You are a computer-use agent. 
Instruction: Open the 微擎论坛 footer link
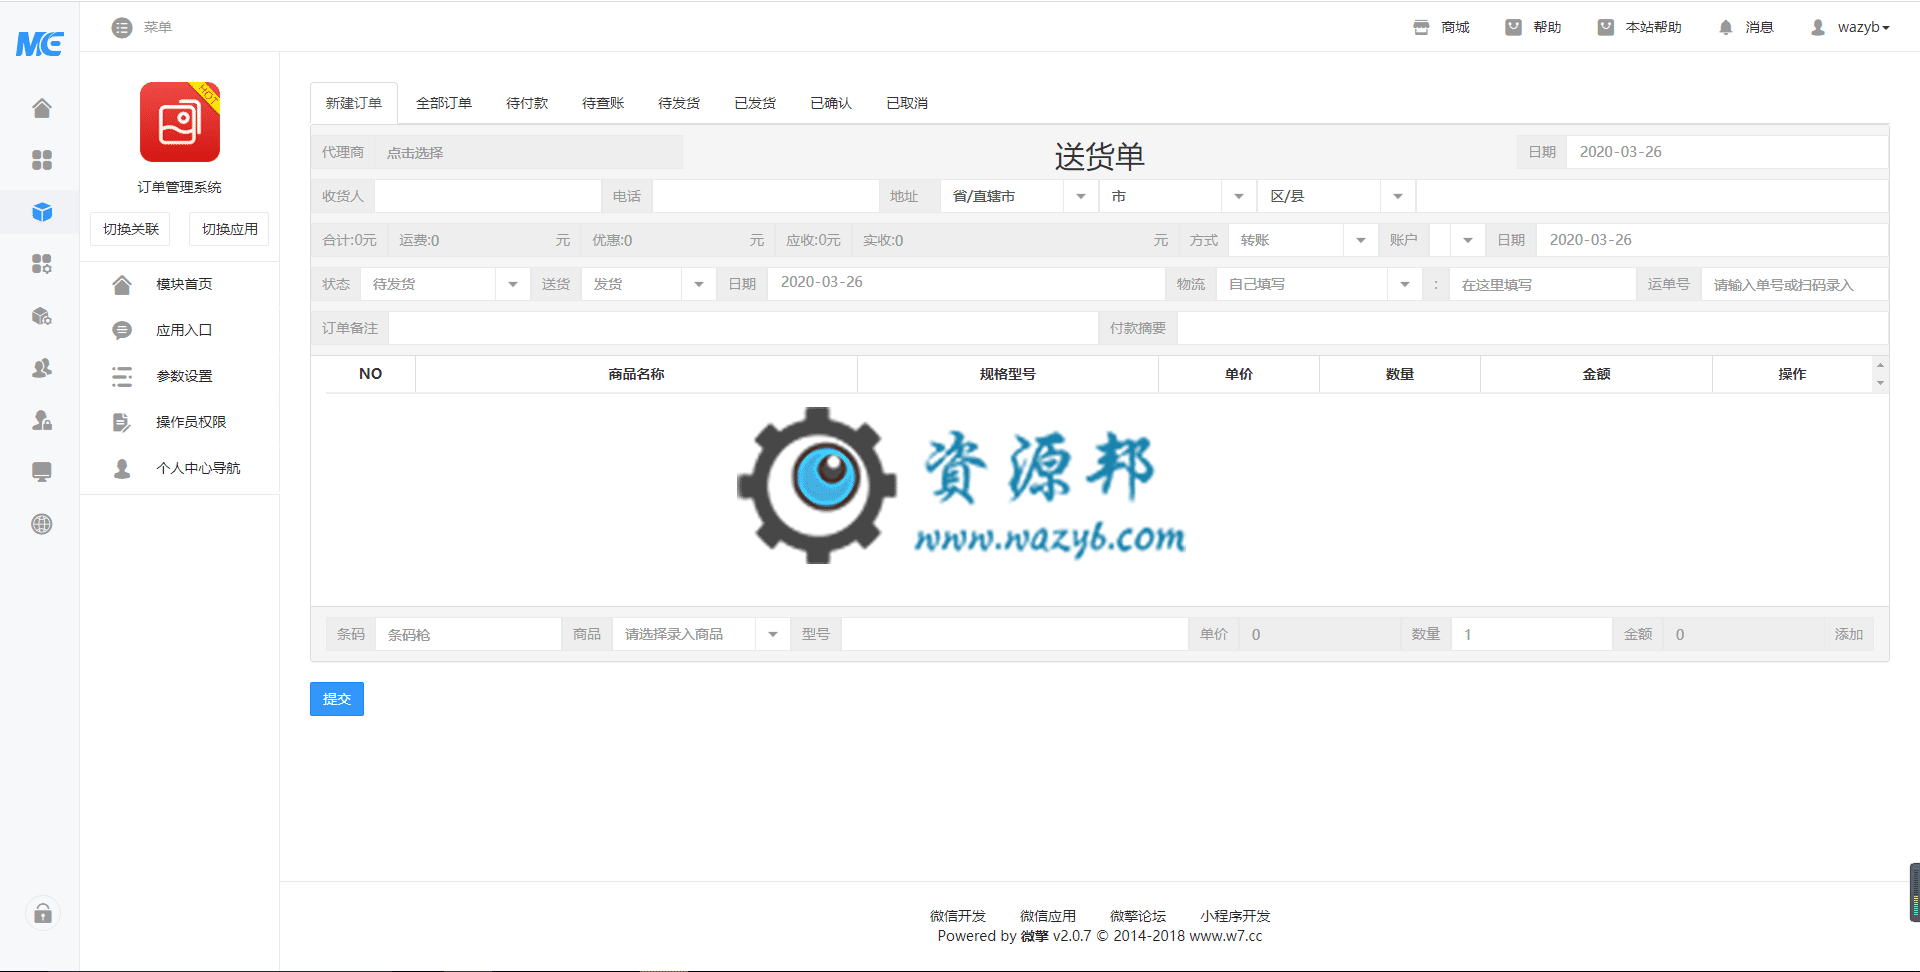click(x=1138, y=916)
